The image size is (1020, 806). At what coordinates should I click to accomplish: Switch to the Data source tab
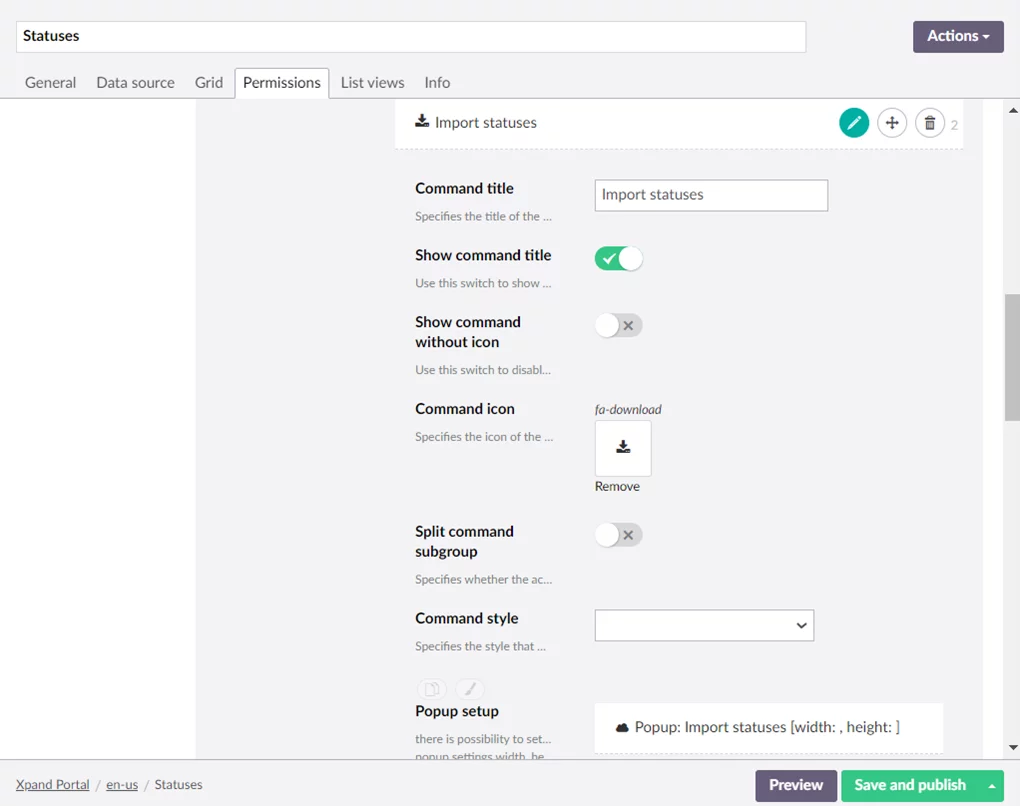pyautogui.click(x=135, y=83)
